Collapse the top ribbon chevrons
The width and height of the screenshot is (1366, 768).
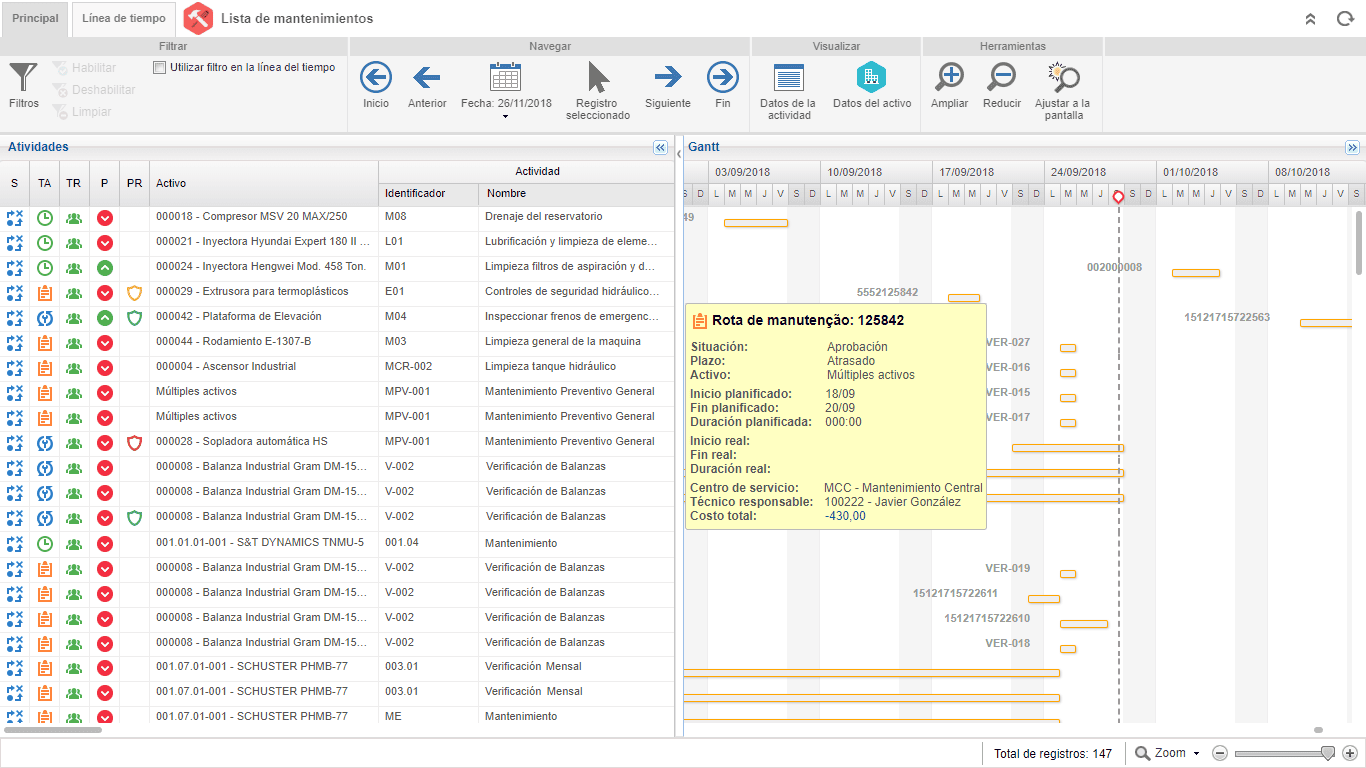[1311, 19]
